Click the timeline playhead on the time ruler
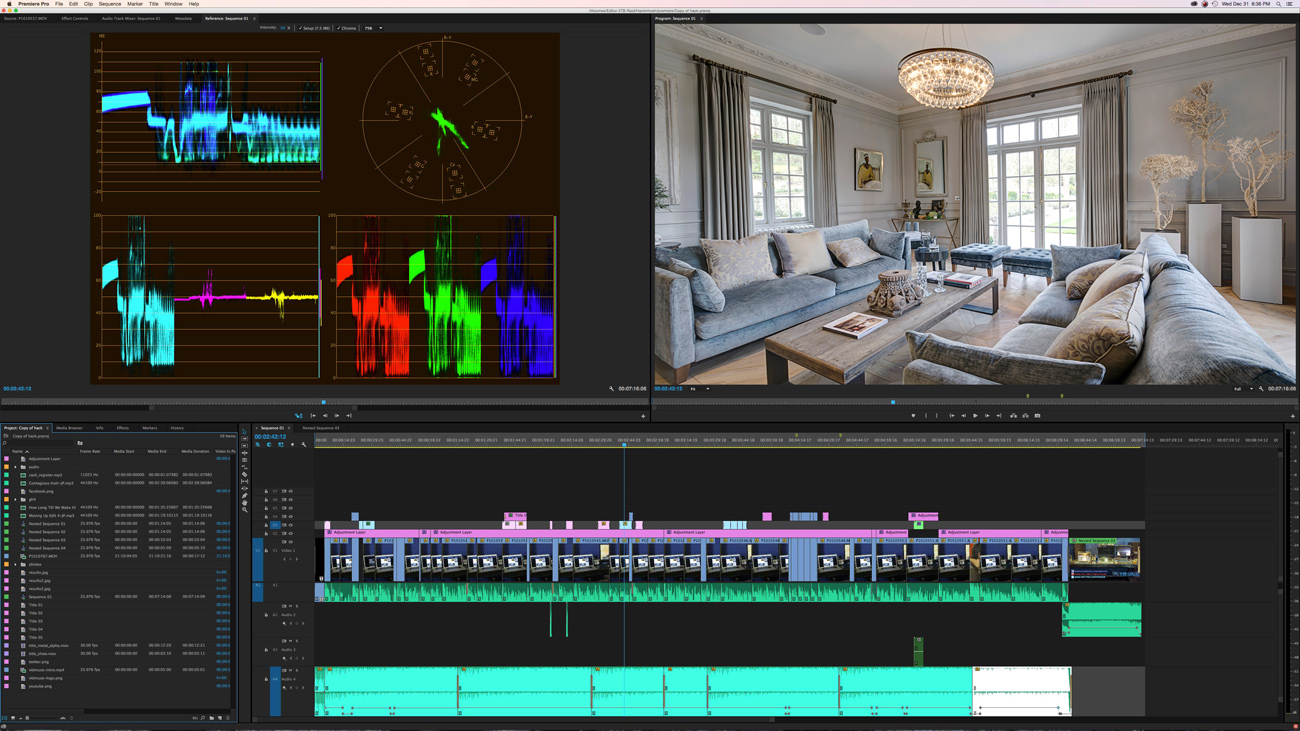Screen dimensions: 1300x731 pos(624,445)
